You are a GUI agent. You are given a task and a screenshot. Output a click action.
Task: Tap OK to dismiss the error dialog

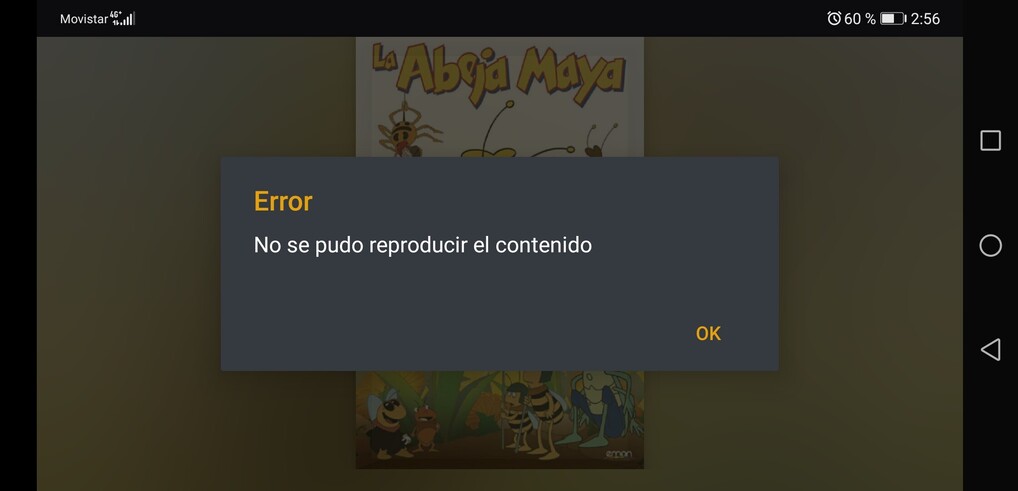[x=708, y=333]
